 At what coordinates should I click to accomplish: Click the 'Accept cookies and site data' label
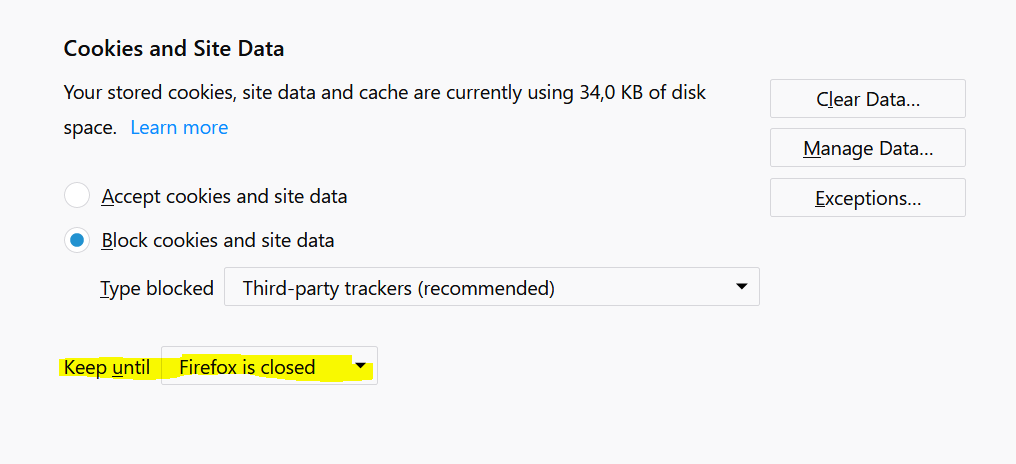click(224, 196)
